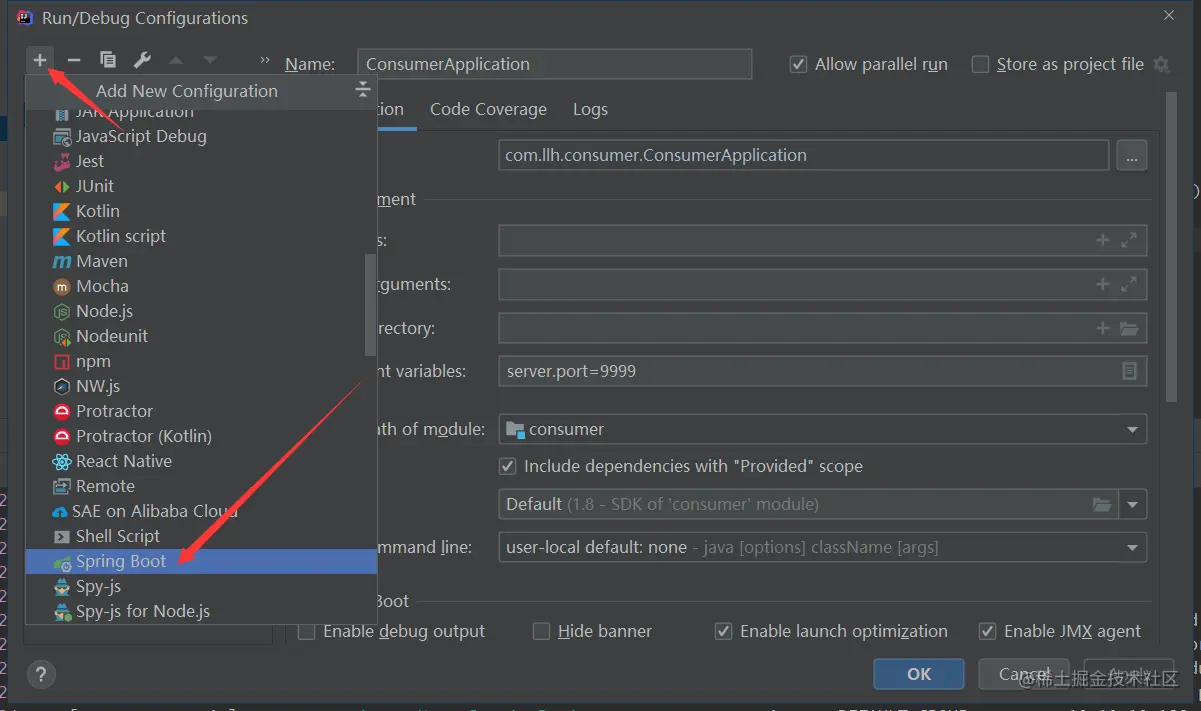Image resolution: width=1201 pixels, height=711 pixels.
Task: Select Mocha configuration type
Action: pyautogui.click(x=201, y=286)
